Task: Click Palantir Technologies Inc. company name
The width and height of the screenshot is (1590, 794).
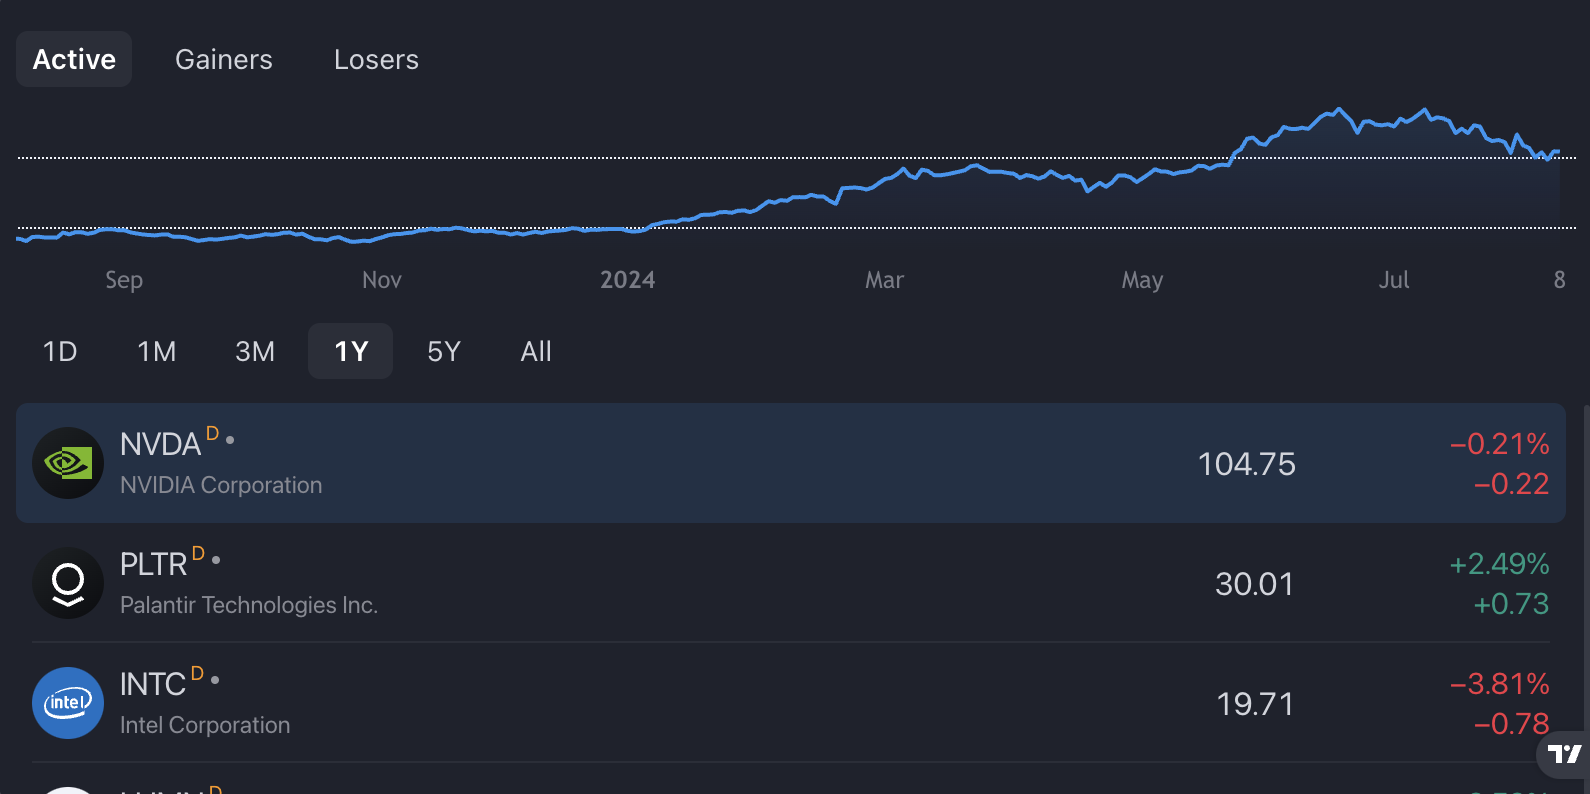Action: pos(249,605)
